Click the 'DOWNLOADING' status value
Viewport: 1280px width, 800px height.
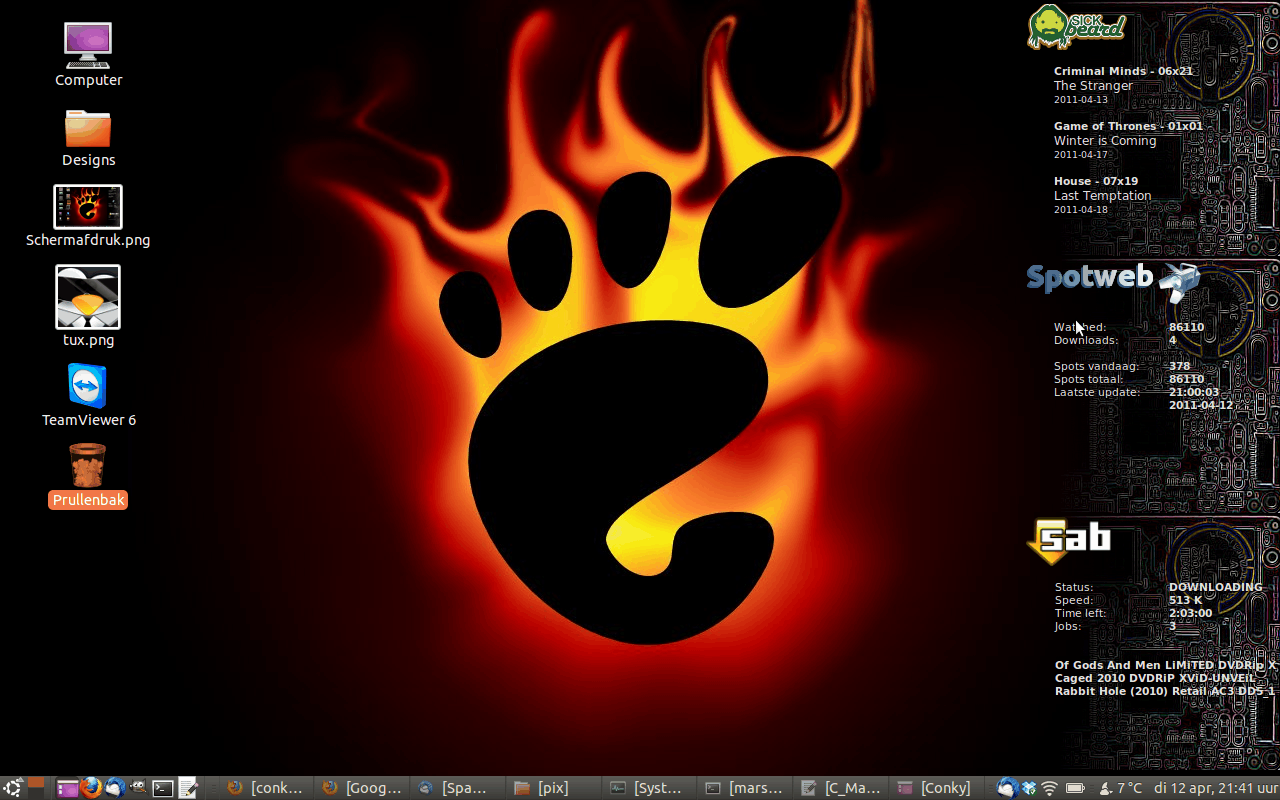coord(1216,587)
